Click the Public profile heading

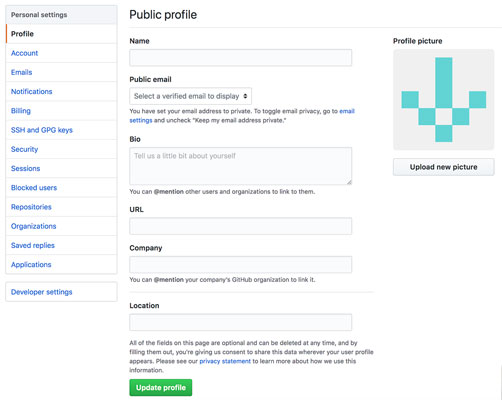[x=163, y=15]
